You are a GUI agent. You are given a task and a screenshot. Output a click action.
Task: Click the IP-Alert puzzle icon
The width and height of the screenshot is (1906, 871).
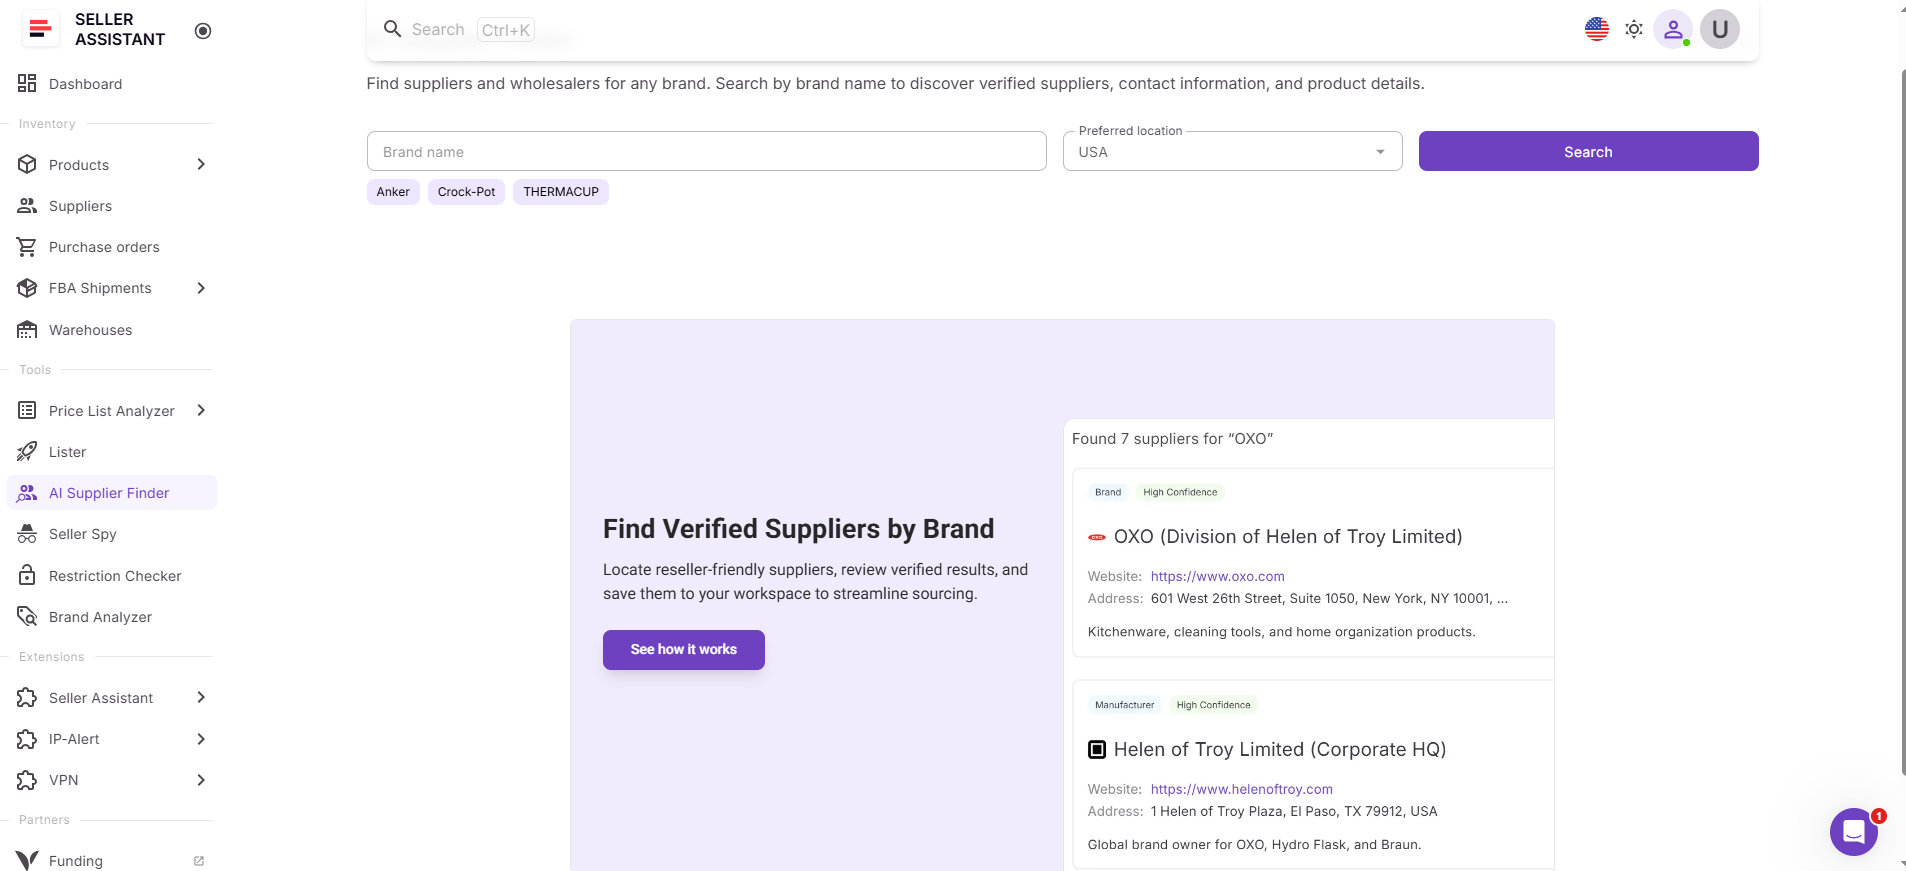(27, 739)
